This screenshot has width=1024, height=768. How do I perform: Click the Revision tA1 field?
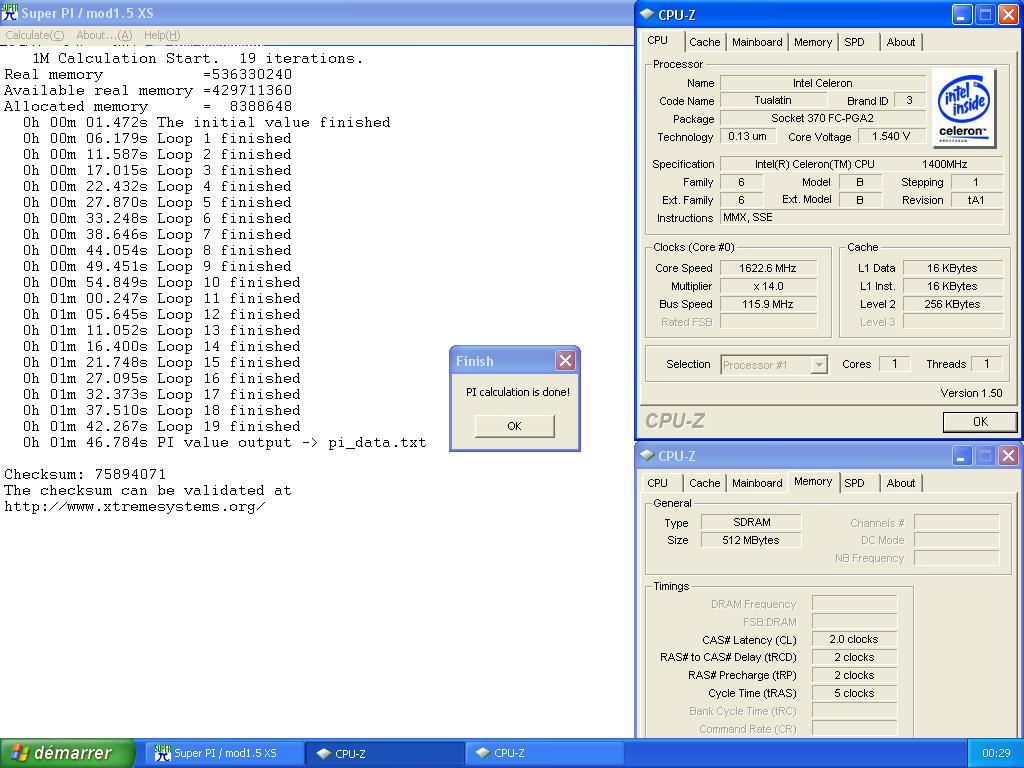click(x=976, y=200)
